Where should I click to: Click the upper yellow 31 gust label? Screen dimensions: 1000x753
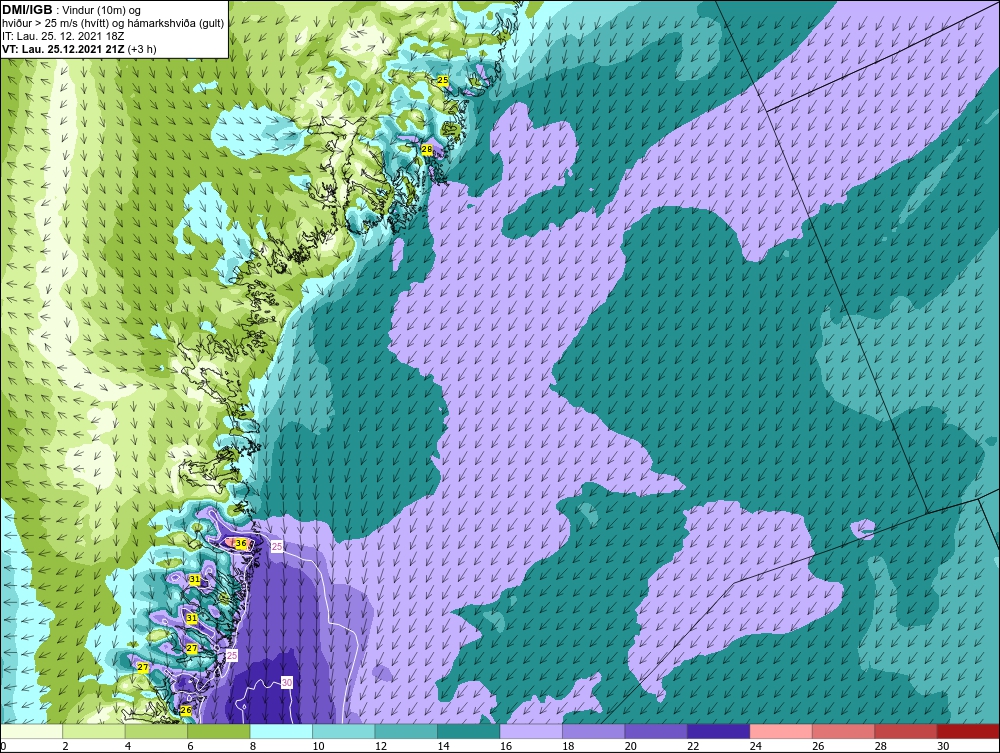point(195,580)
